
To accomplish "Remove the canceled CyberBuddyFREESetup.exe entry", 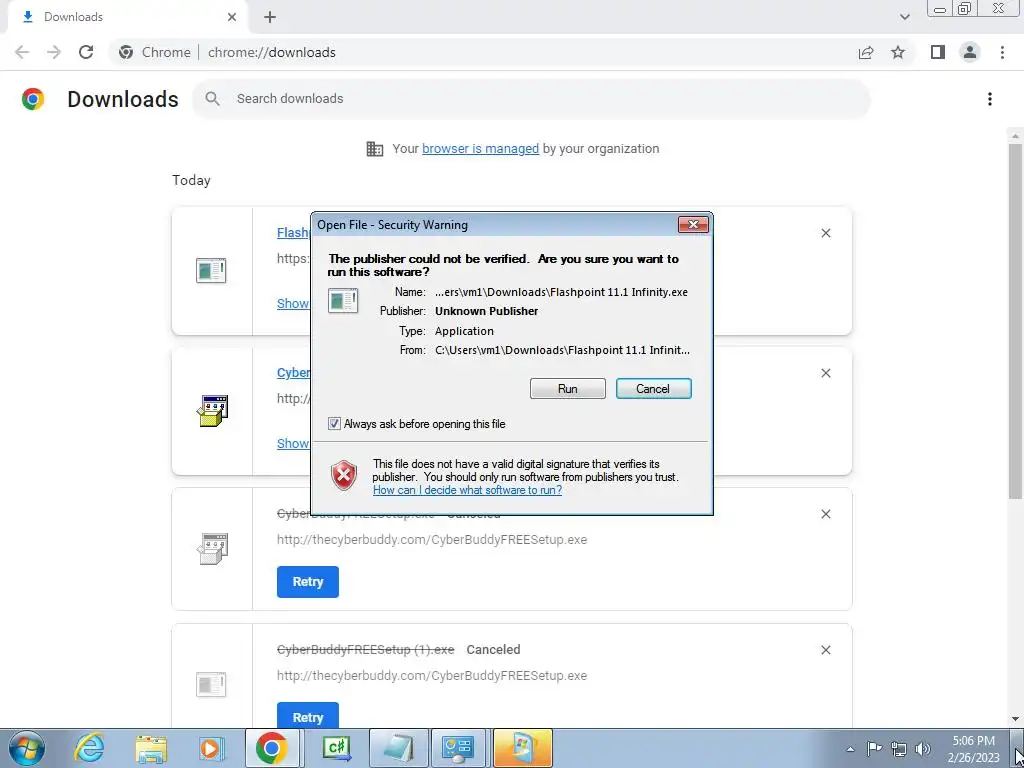I will coord(825,514).
